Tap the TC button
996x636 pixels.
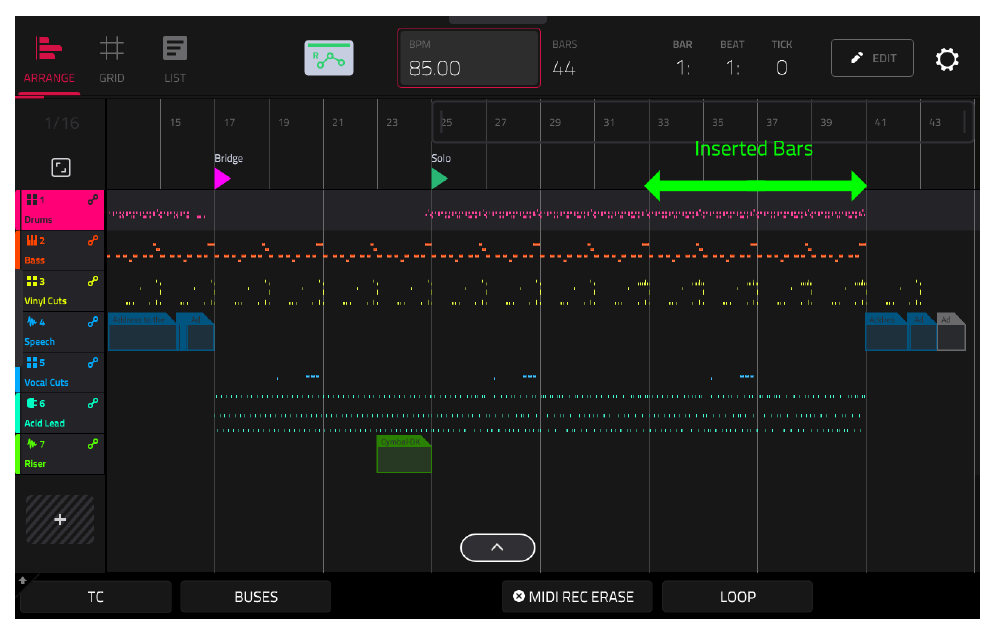click(96, 597)
